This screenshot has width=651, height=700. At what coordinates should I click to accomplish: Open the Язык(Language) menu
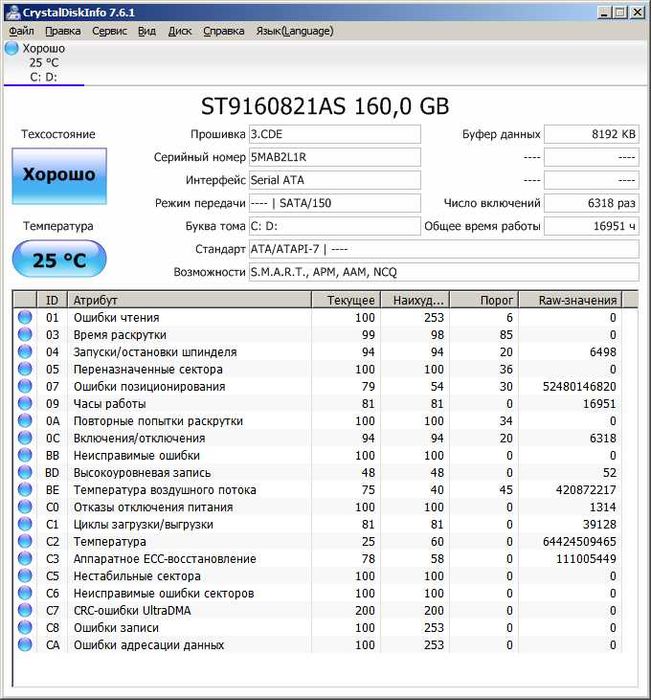[x=295, y=31]
